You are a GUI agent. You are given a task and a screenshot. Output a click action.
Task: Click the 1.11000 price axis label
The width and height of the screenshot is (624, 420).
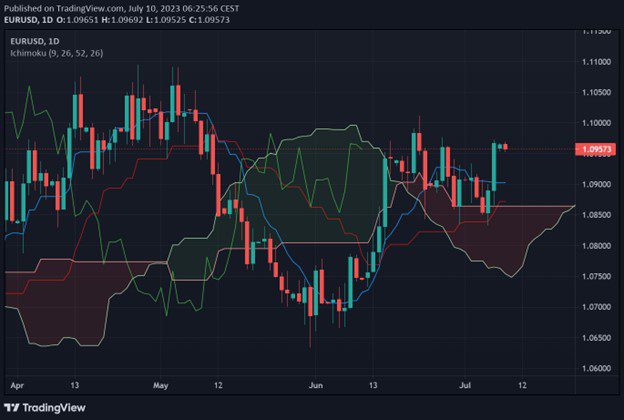click(x=596, y=62)
